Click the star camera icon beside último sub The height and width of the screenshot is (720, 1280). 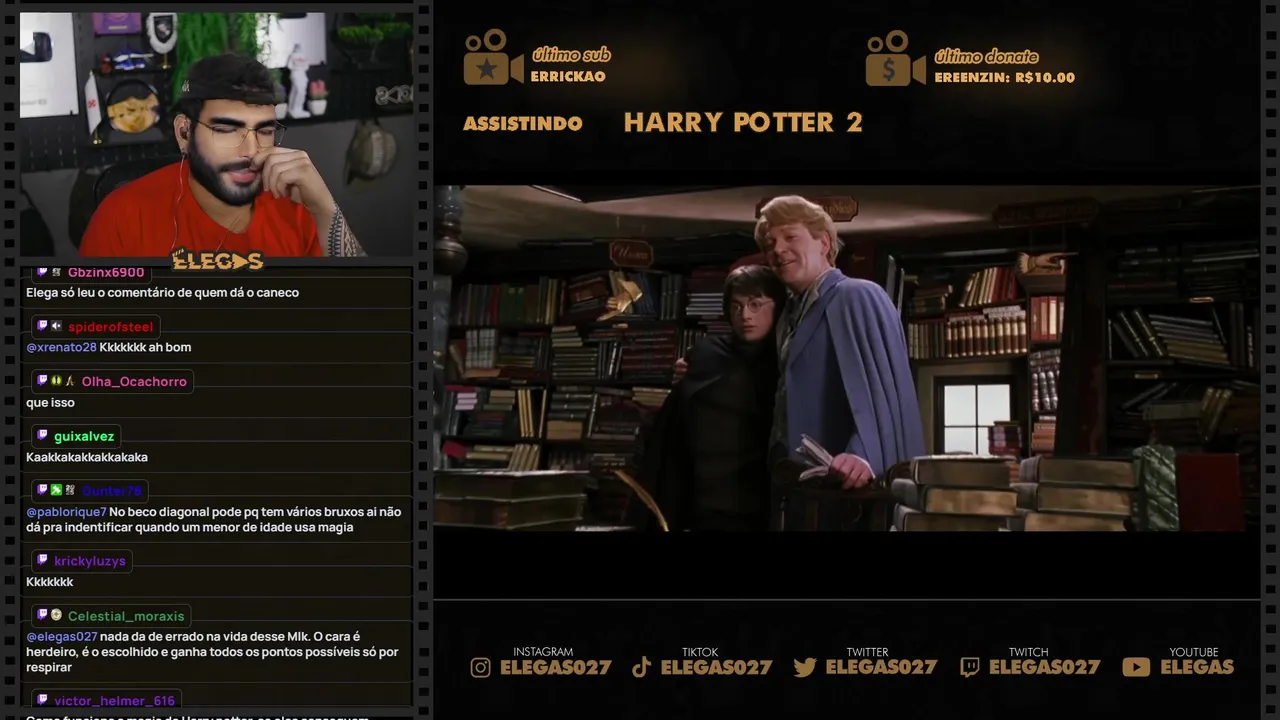pos(493,58)
